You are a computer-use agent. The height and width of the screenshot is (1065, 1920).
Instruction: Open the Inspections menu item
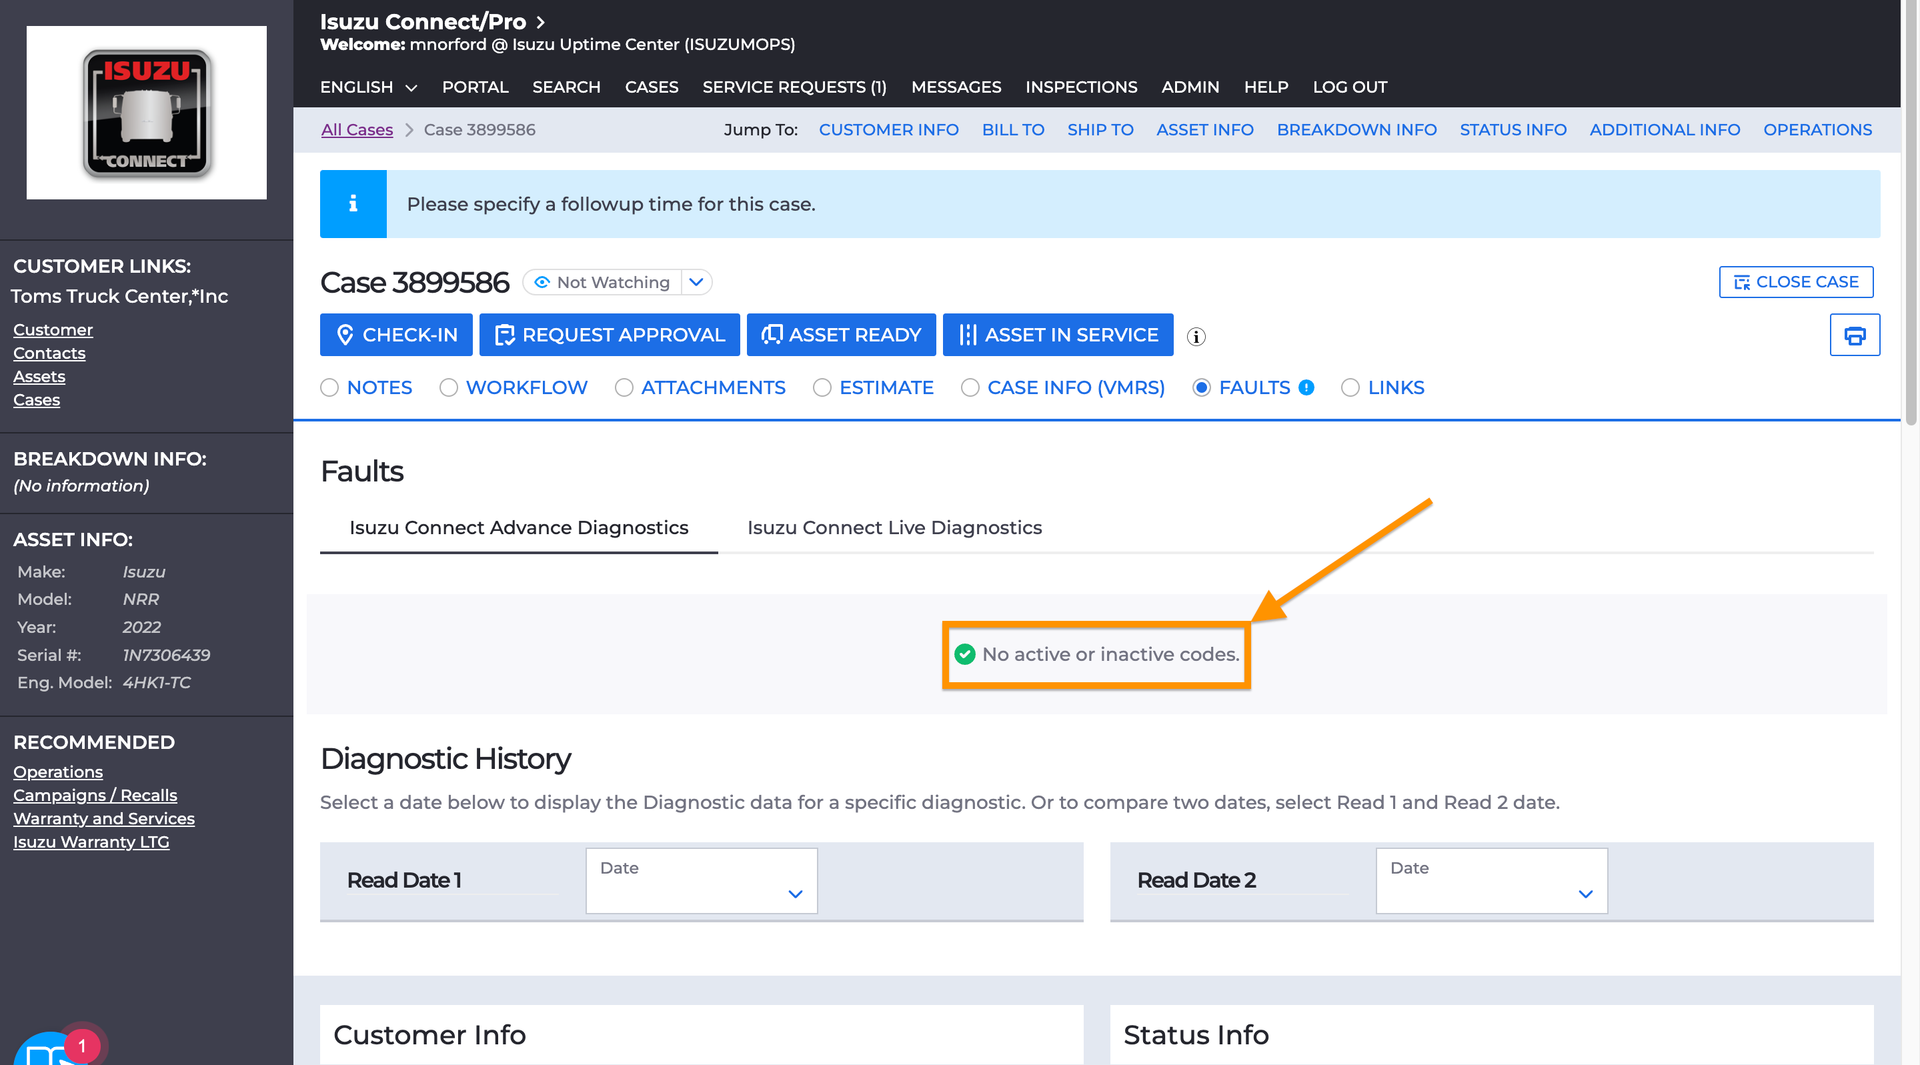coord(1081,87)
